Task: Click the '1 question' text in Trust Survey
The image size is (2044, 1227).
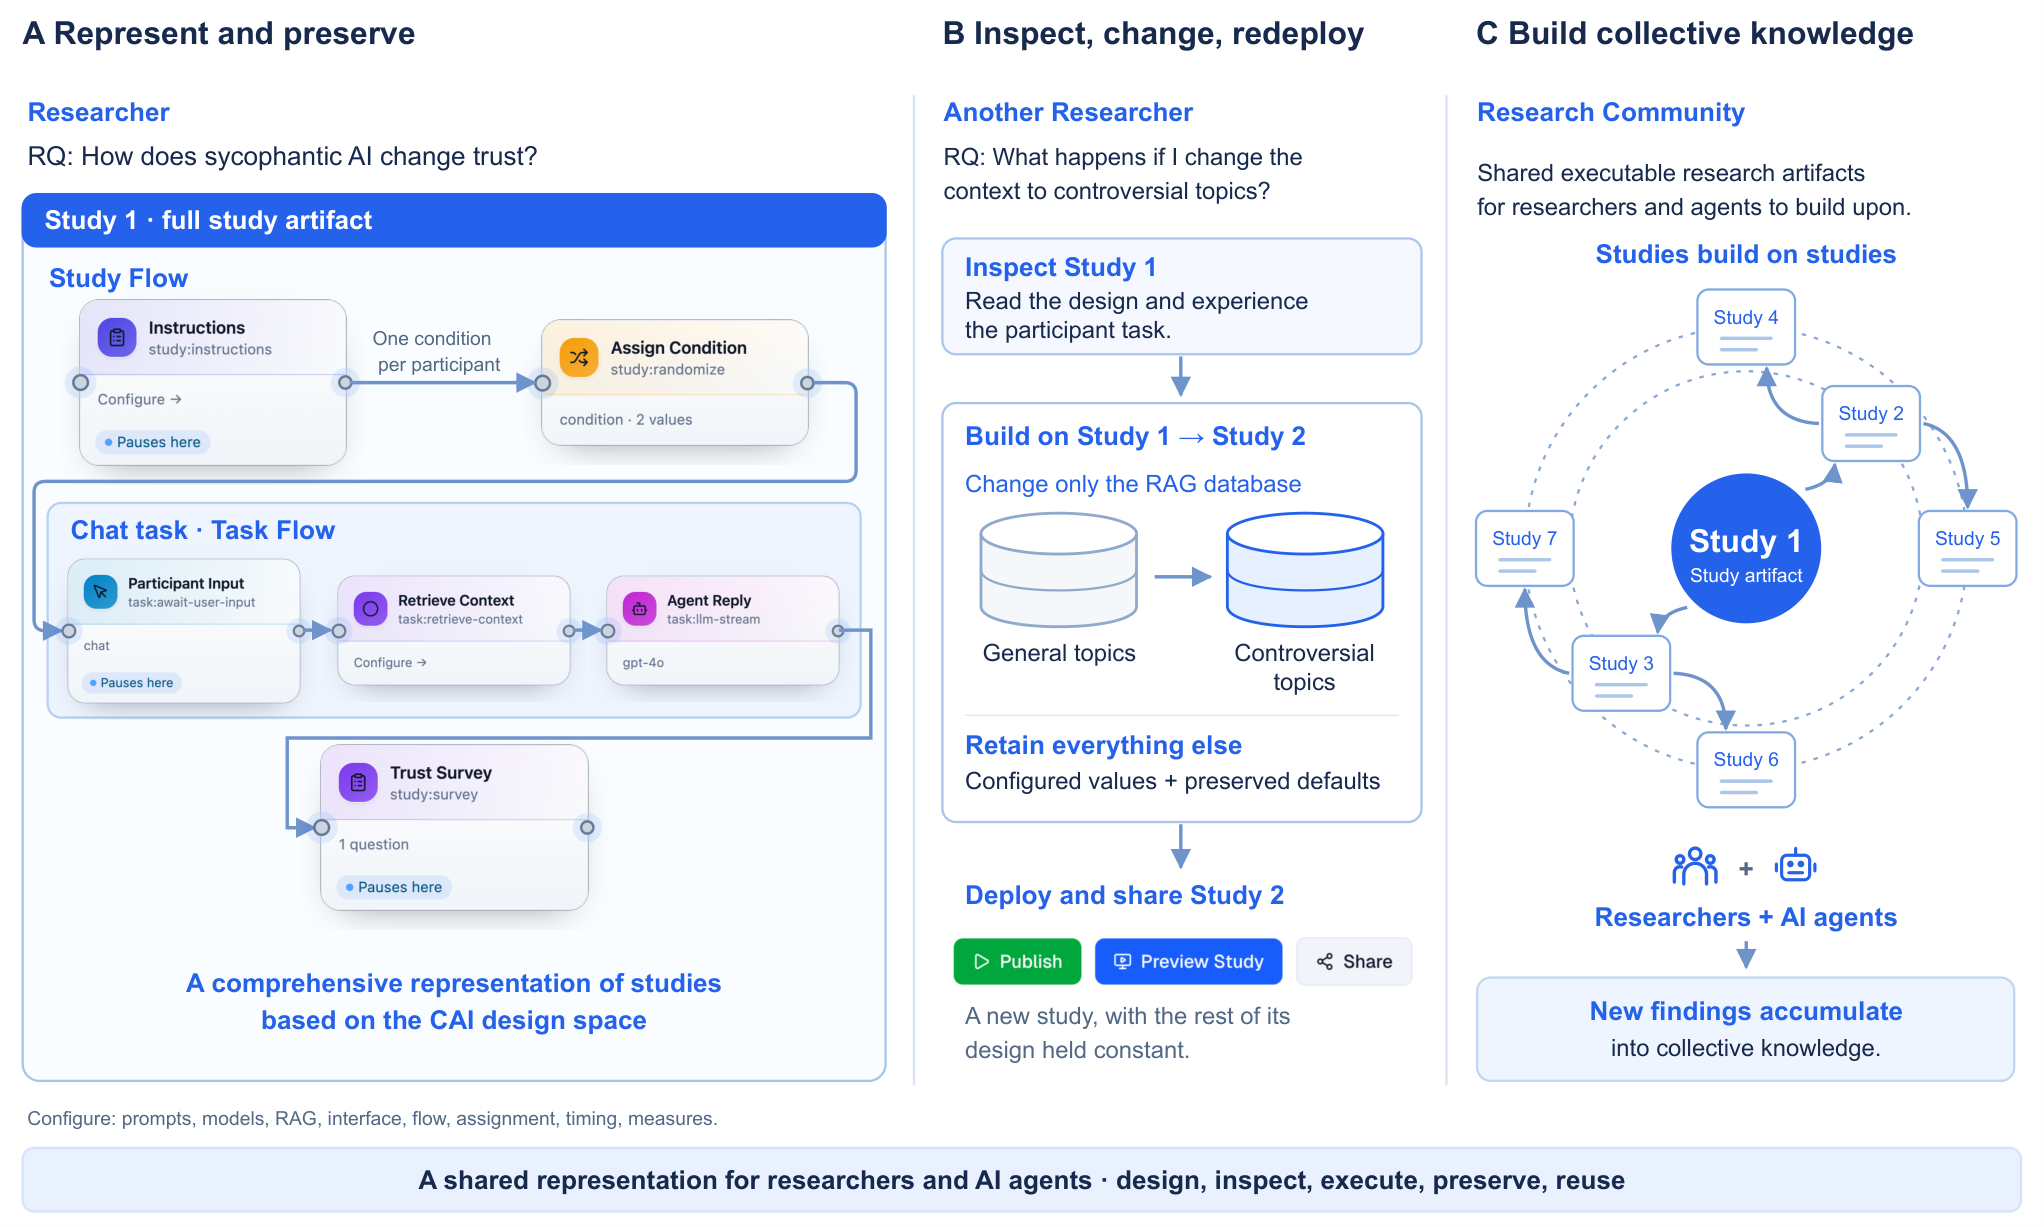Action: [x=374, y=844]
